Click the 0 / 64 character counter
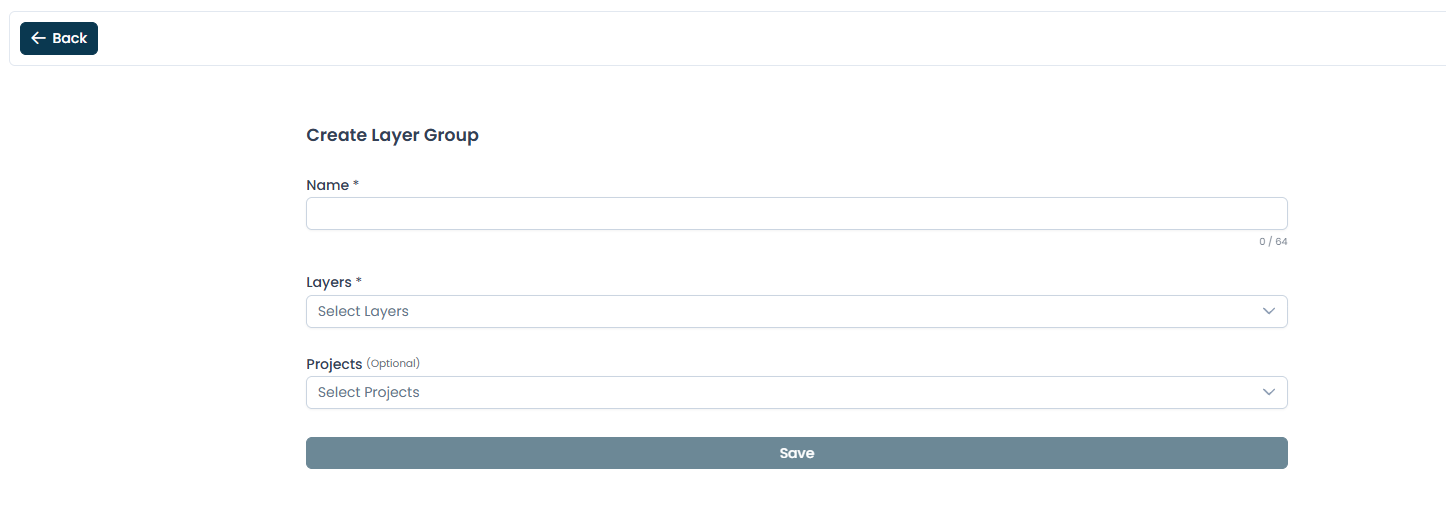1446x505 pixels. [1273, 242]
